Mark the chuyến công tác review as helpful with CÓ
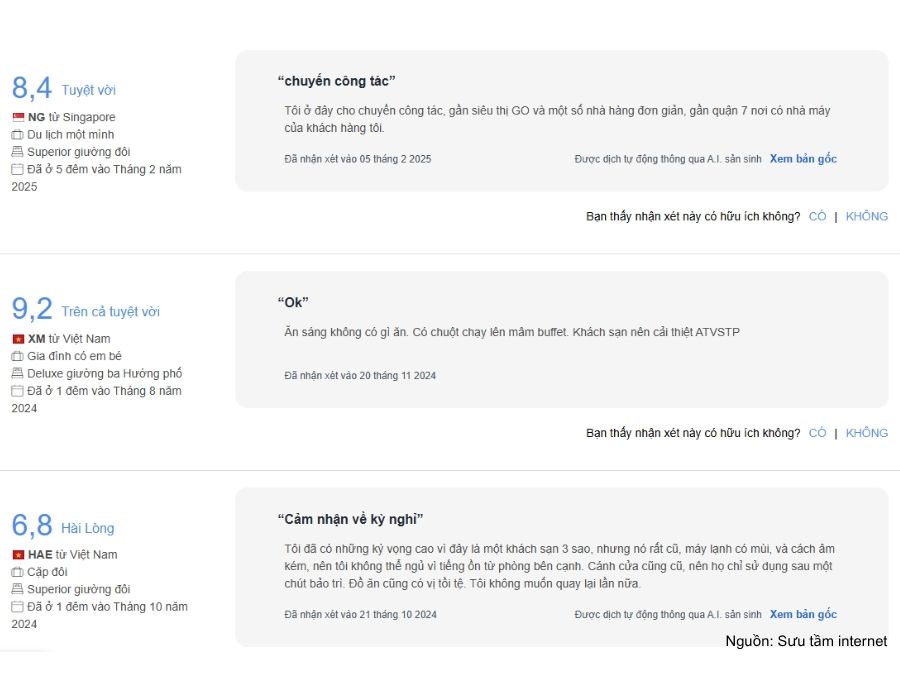900x675 pixels. tap(817, 216)
